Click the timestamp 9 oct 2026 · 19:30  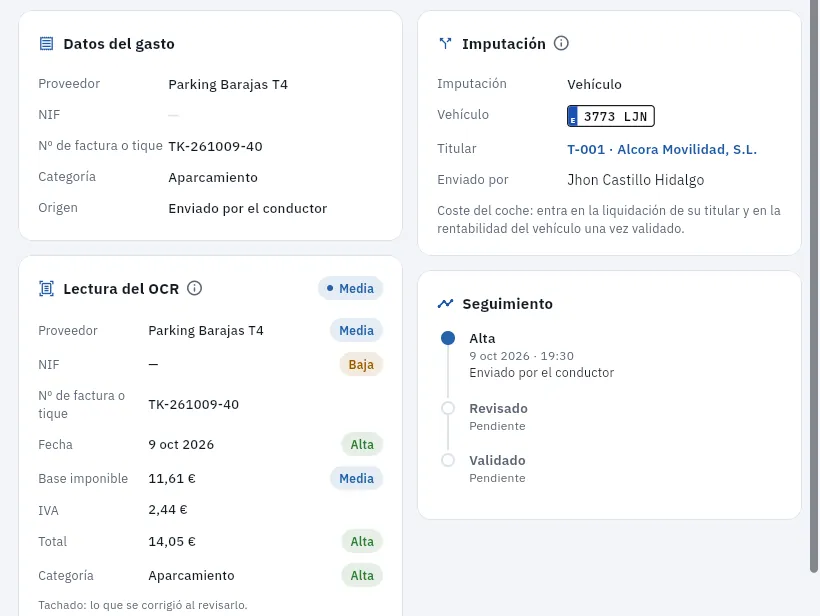(x=521, y=356)
